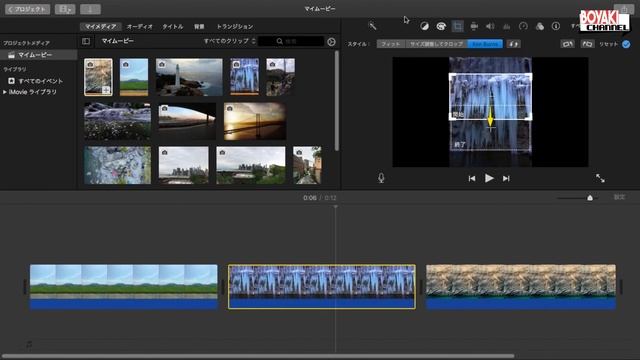Rotate the clip clockwise

coord(587,44)
